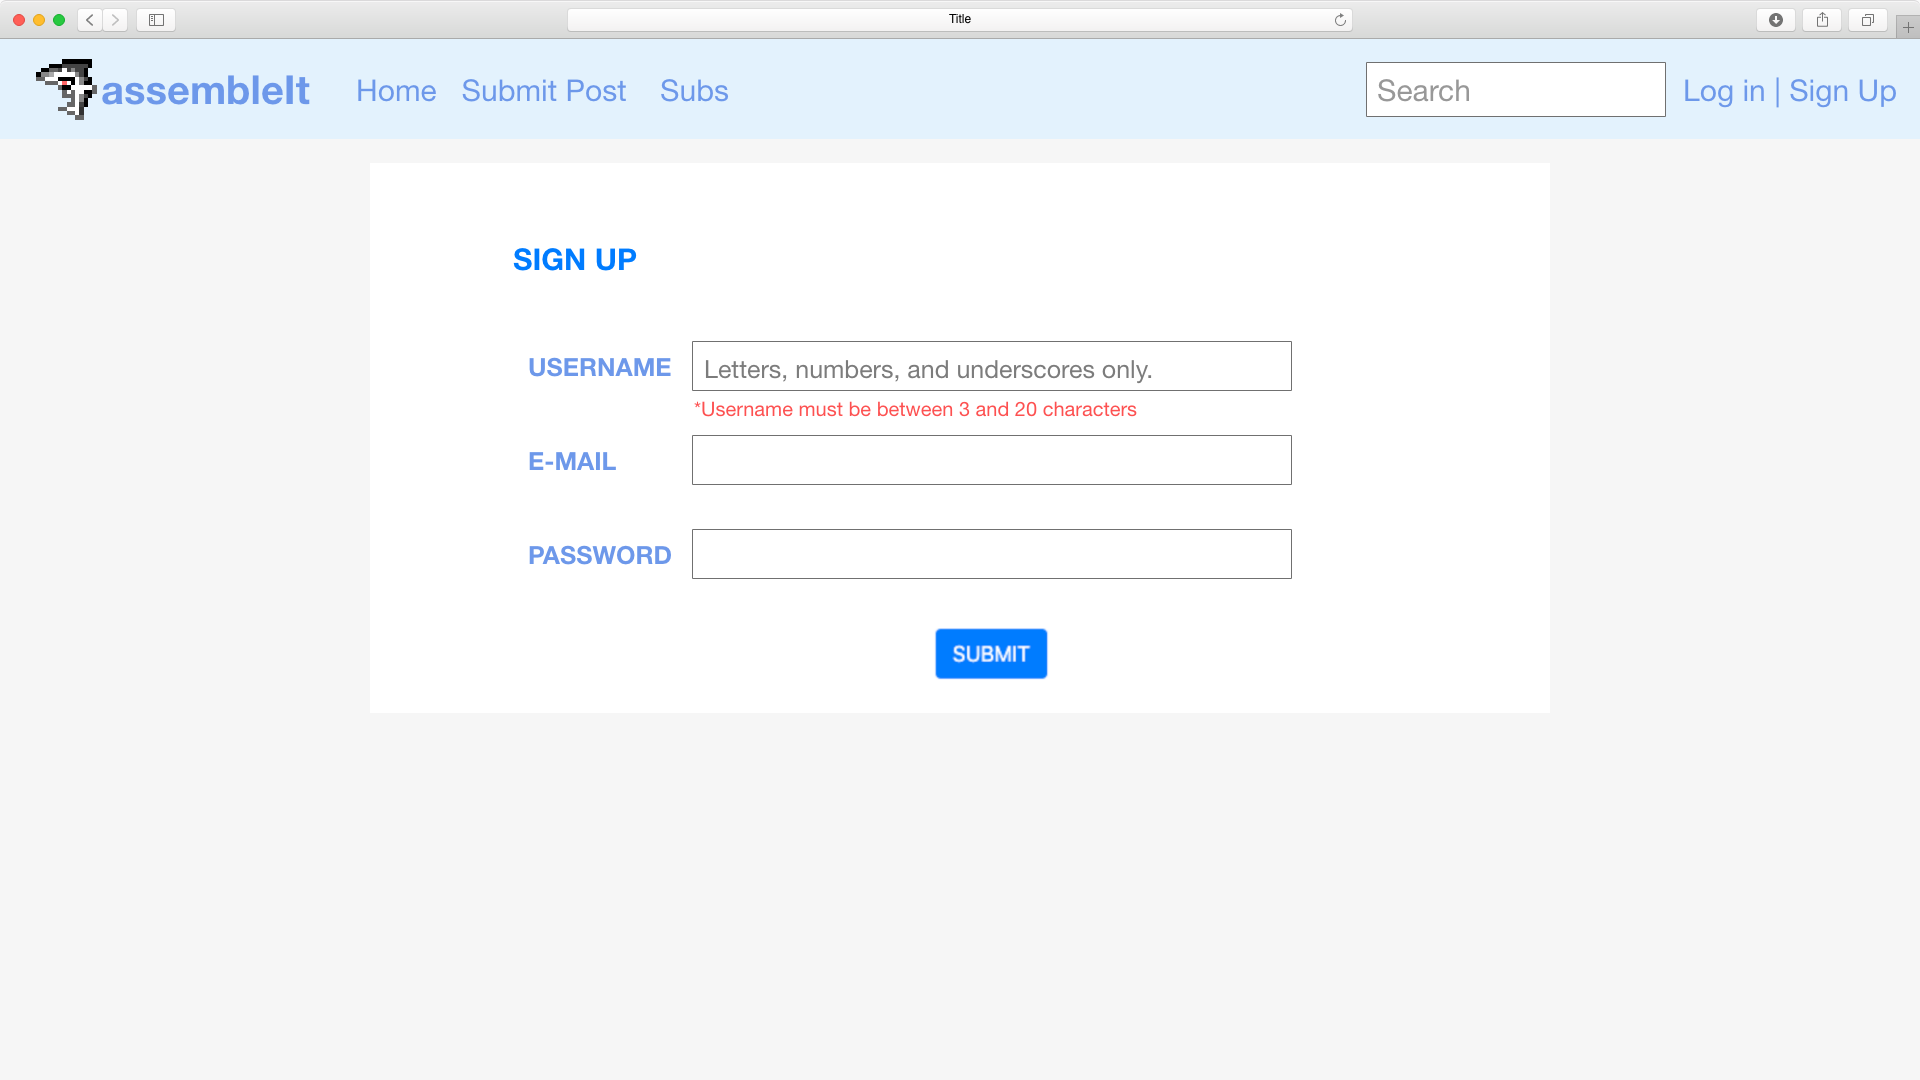Image resolution: width=1920 pixels, height=1080 pixels.
Task: Click the reload/refresh page icon
Action: (x=1341, y=18)
